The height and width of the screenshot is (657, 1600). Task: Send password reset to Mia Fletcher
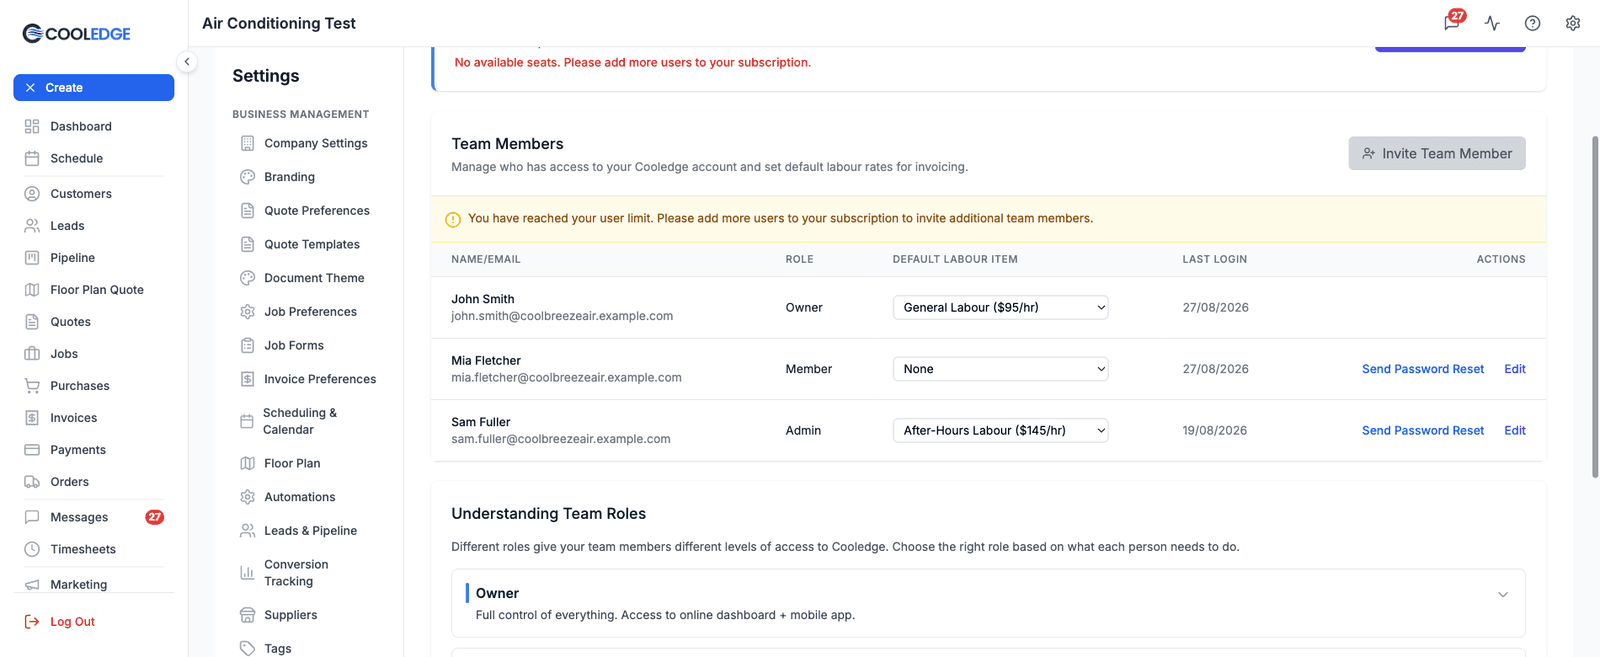(x=1422, y=369)
